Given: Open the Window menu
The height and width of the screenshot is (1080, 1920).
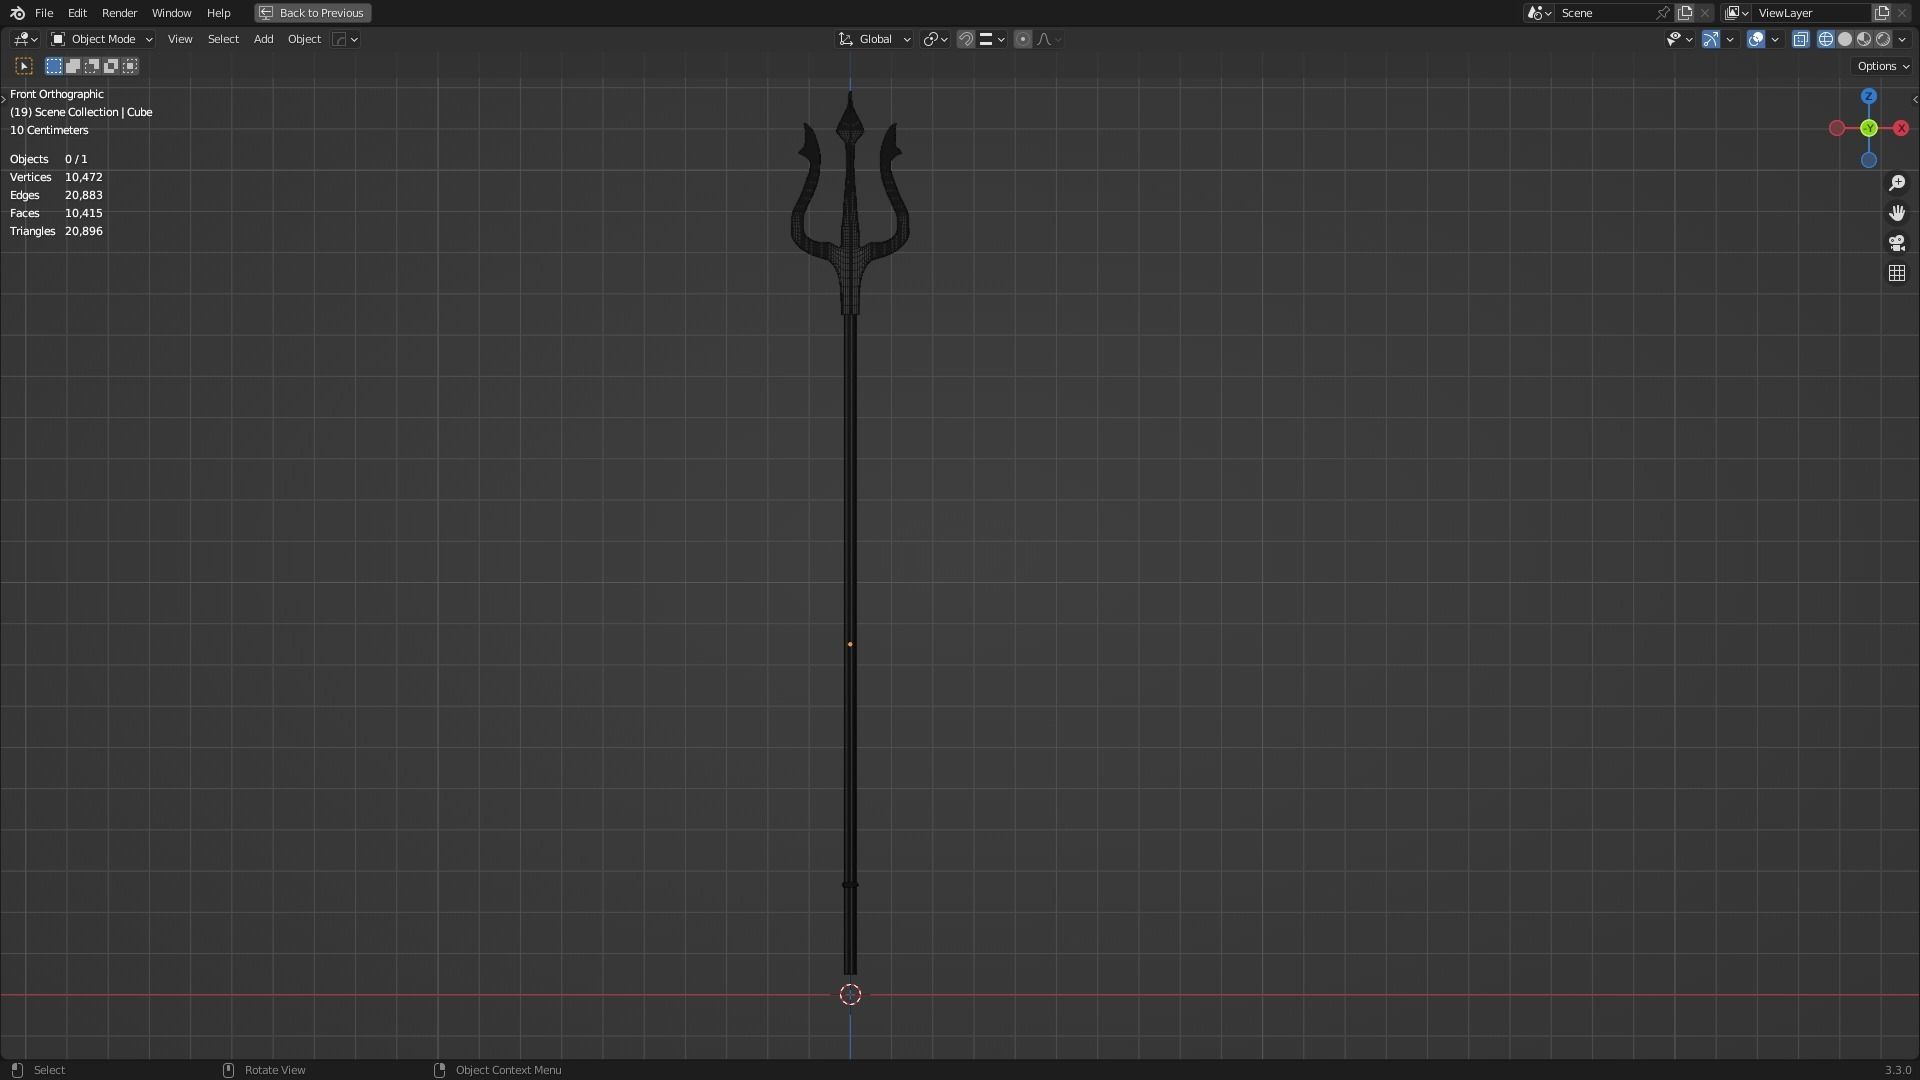Looking at the screenshot, I should point(171,13).
